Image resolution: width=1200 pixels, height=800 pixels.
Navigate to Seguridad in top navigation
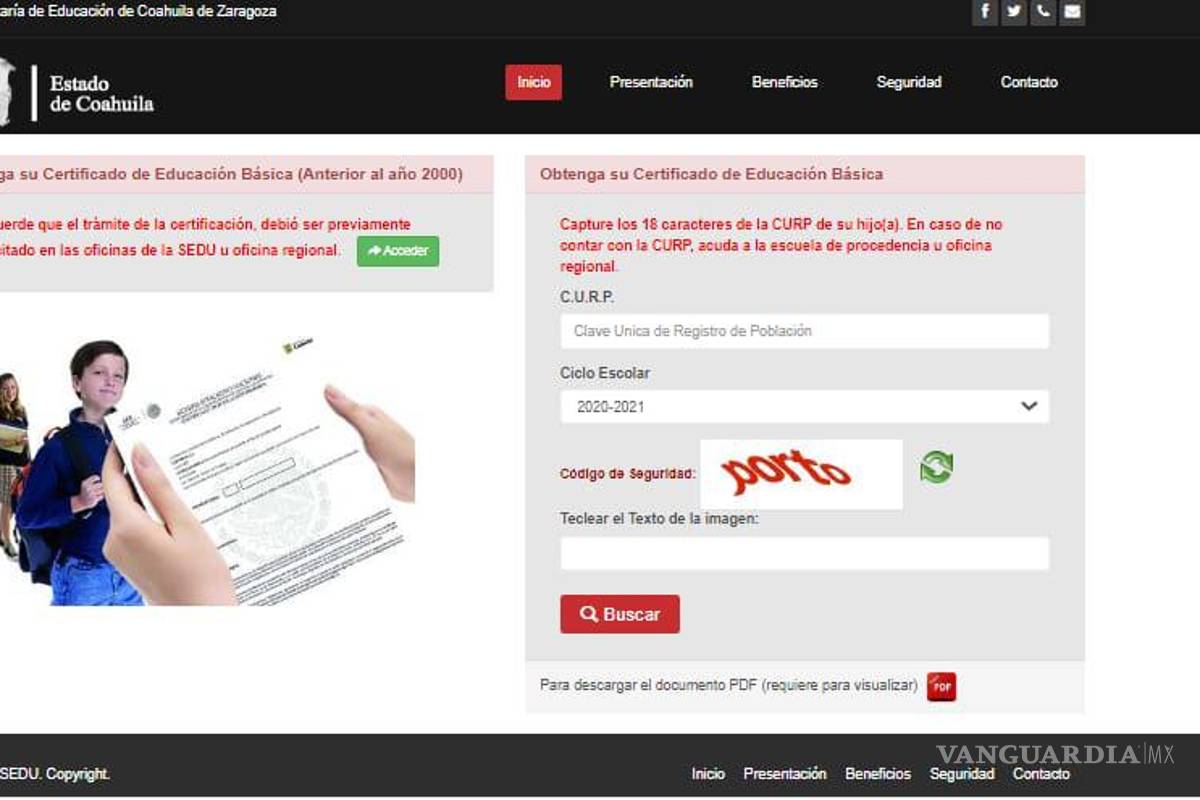click(x=908, y=82)
